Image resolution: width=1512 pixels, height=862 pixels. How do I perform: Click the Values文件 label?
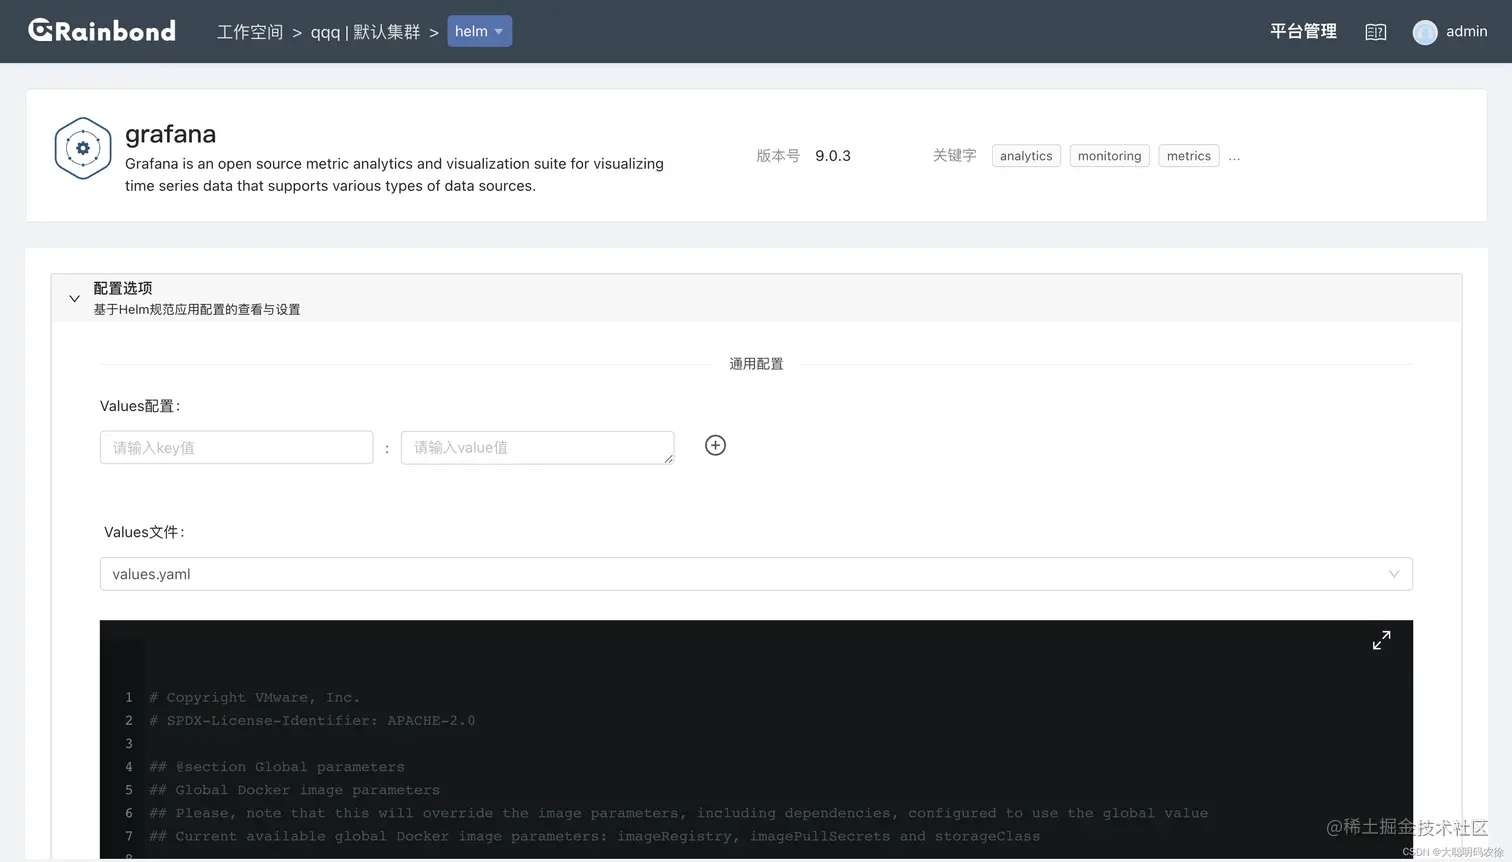coord(144,532)
